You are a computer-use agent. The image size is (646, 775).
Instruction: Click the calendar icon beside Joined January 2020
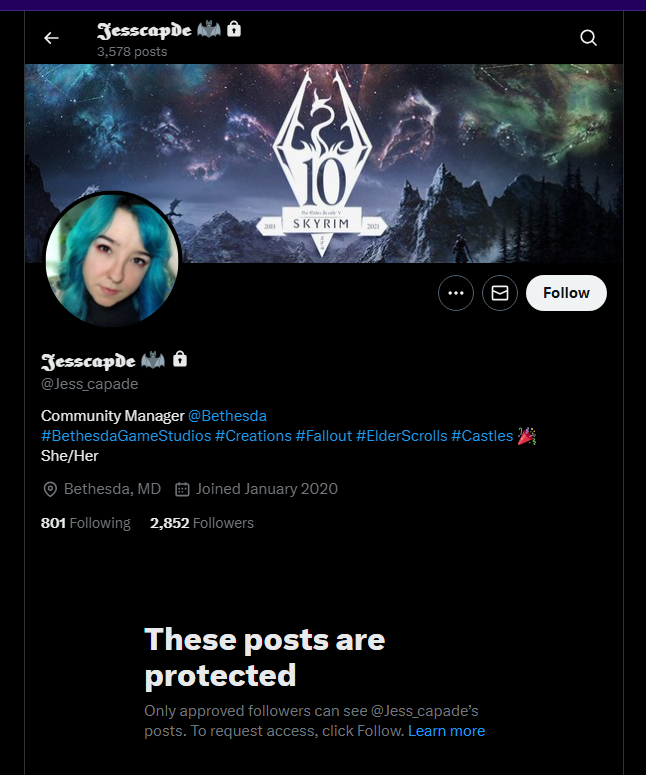182,489
